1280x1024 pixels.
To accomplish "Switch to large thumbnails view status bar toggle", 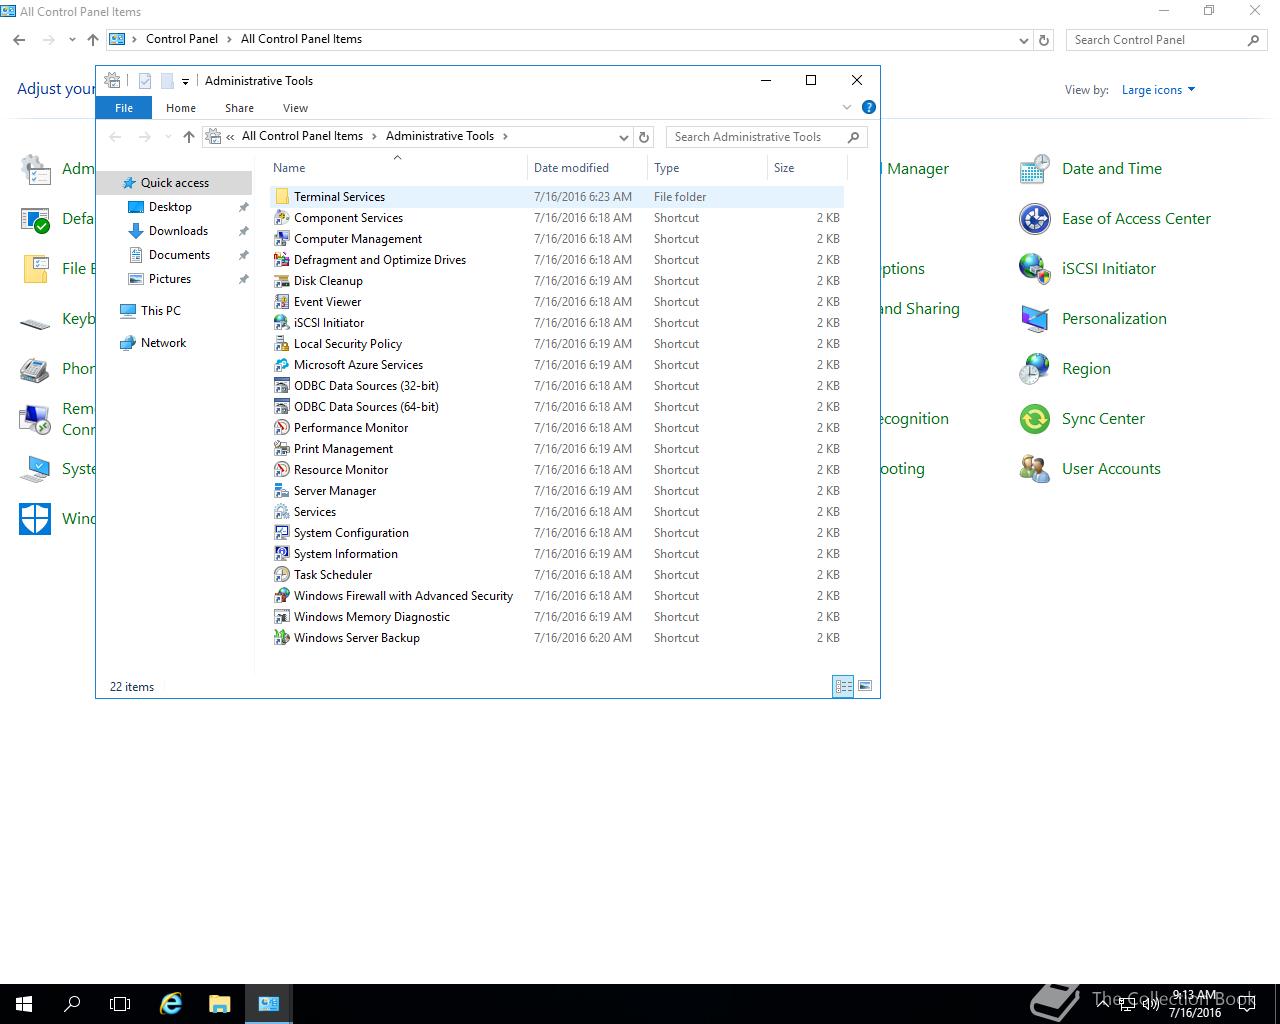I will click(865, 686).
